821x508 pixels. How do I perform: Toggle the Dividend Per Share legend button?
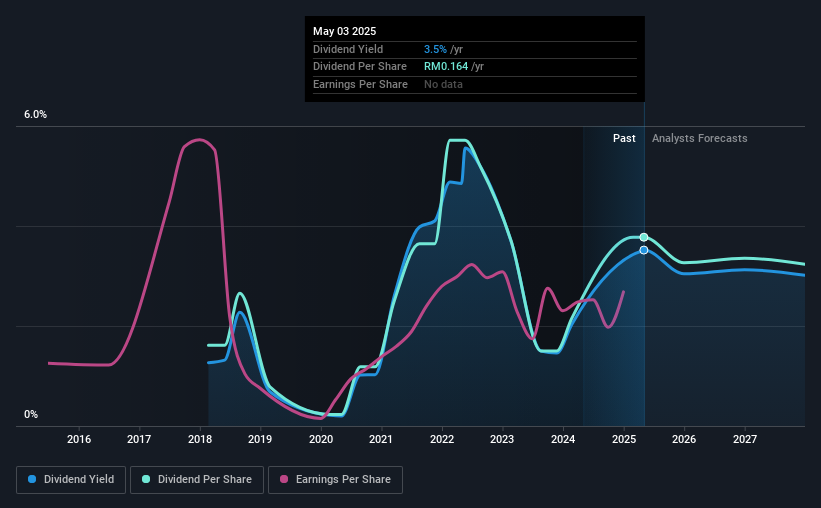point(197,480)
